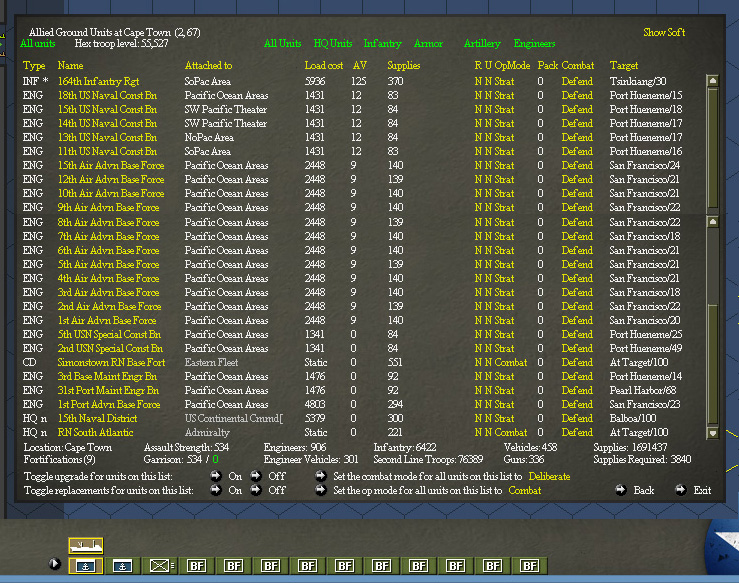Open 164th Infantry Rgt unit details
Image resolution: width=739 pixels, height=584 pixels.
[x=98, y=82]
